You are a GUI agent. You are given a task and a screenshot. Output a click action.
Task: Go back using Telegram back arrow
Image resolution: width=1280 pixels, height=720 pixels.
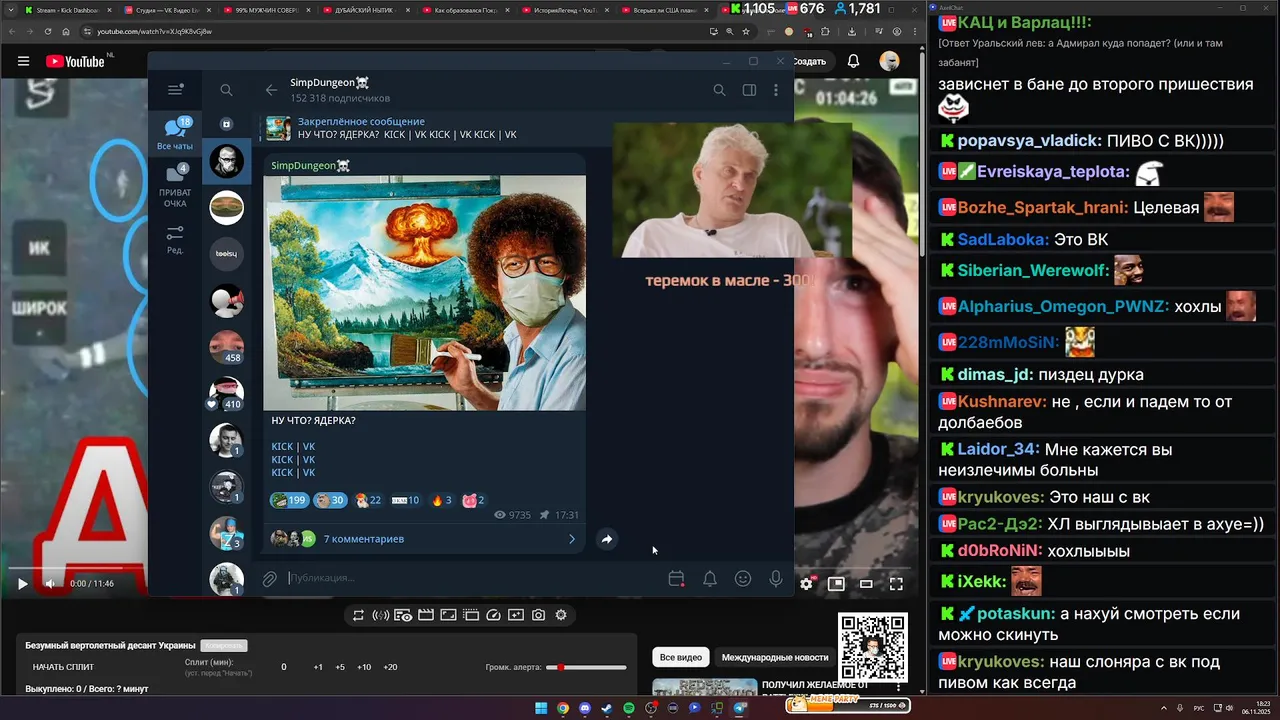[271, 90]
